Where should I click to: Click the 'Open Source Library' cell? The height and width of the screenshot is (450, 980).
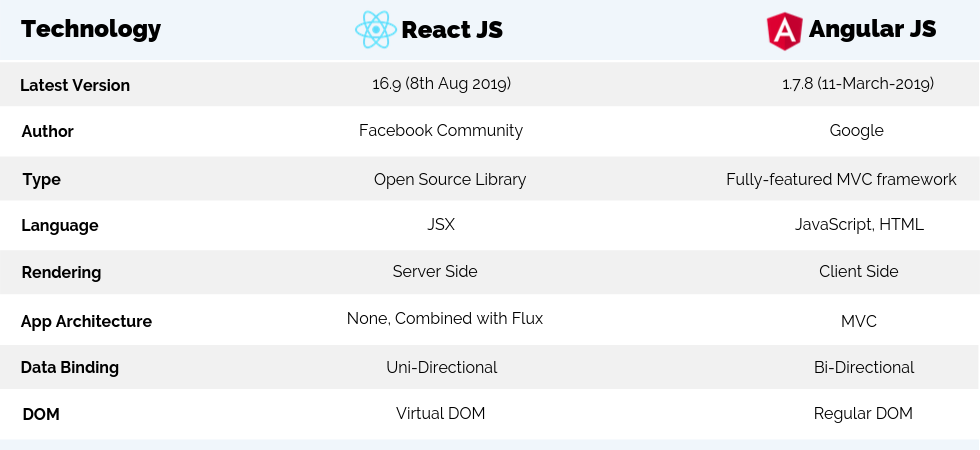coord(450,179)
